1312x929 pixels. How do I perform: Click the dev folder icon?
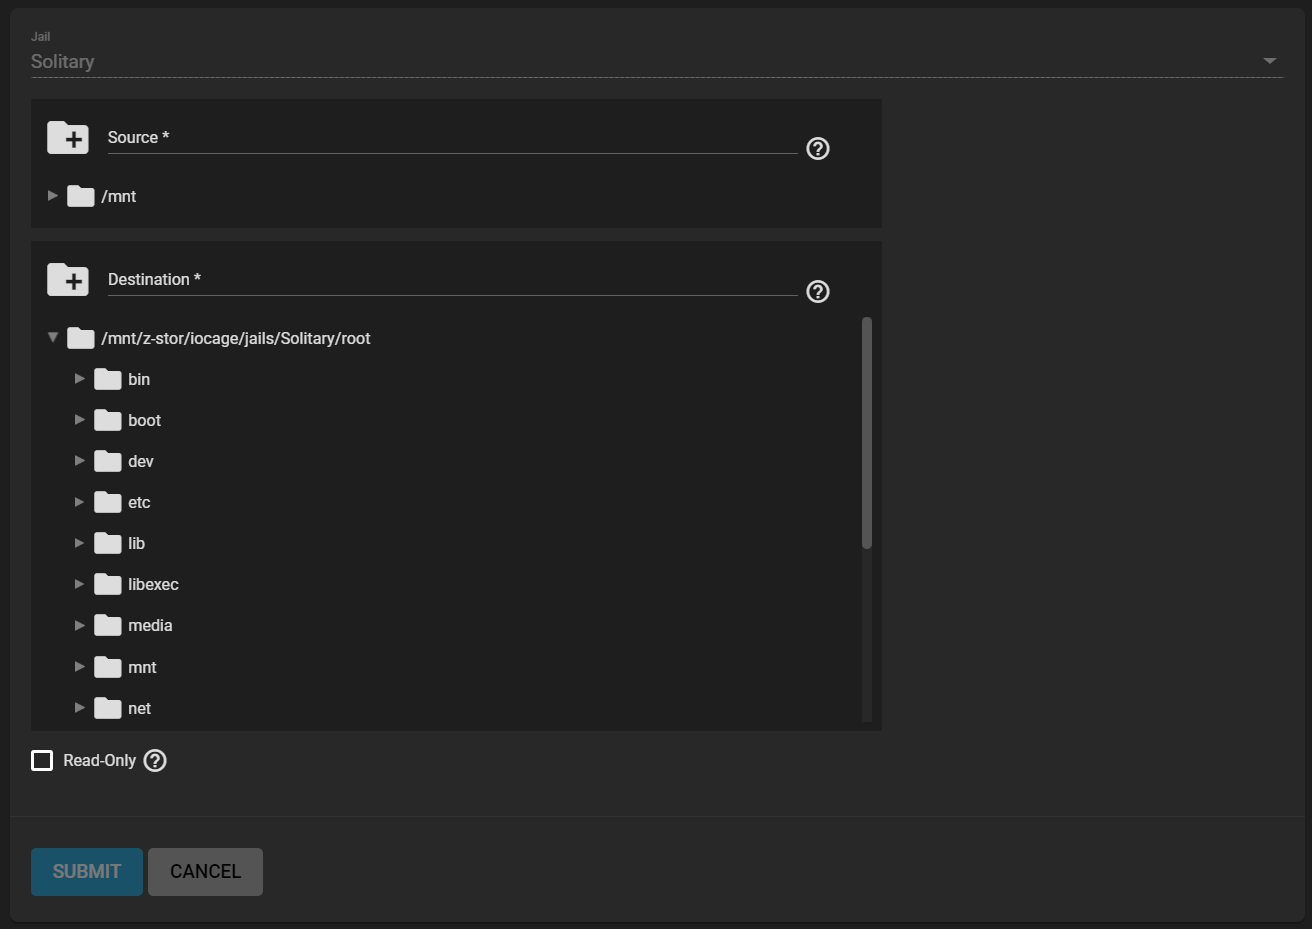pos(108,461)
